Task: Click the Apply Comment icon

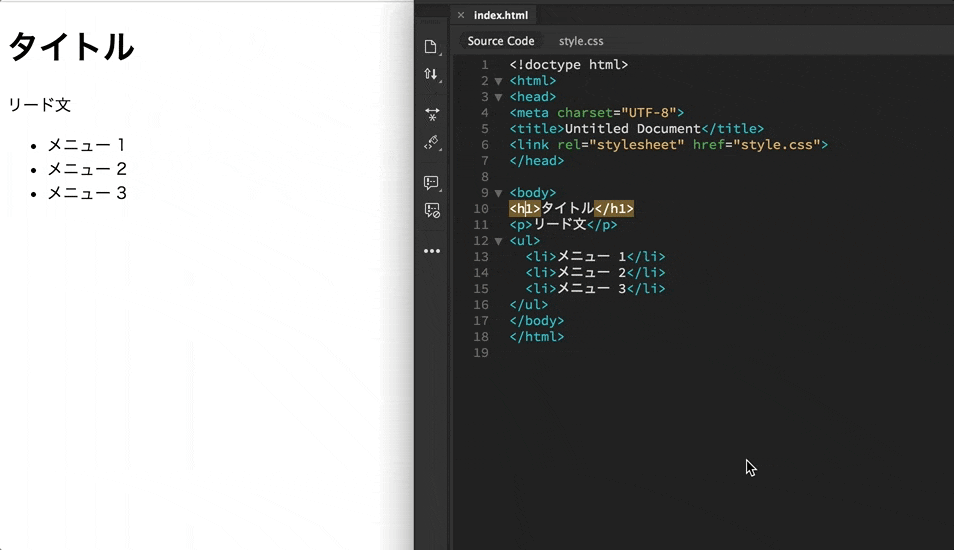Action: pos(431,183)
